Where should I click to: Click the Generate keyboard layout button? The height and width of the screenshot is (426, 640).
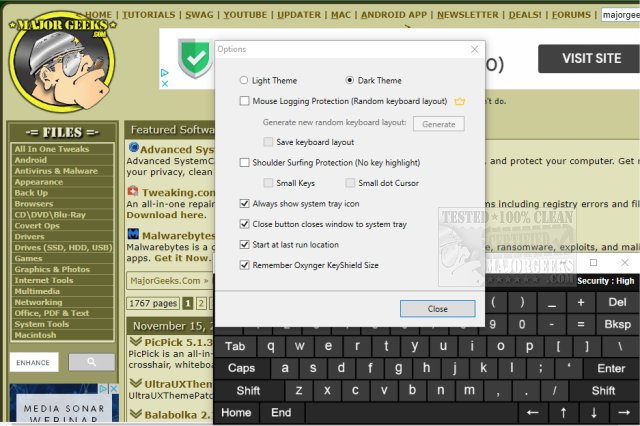[x=438, y=124]
